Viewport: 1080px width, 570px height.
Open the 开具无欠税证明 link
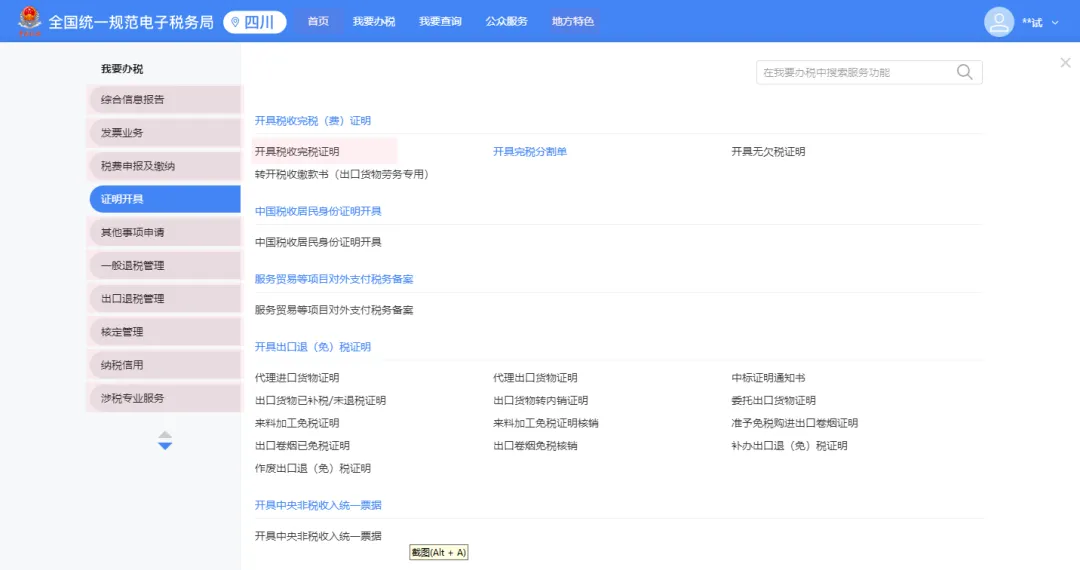768,151
